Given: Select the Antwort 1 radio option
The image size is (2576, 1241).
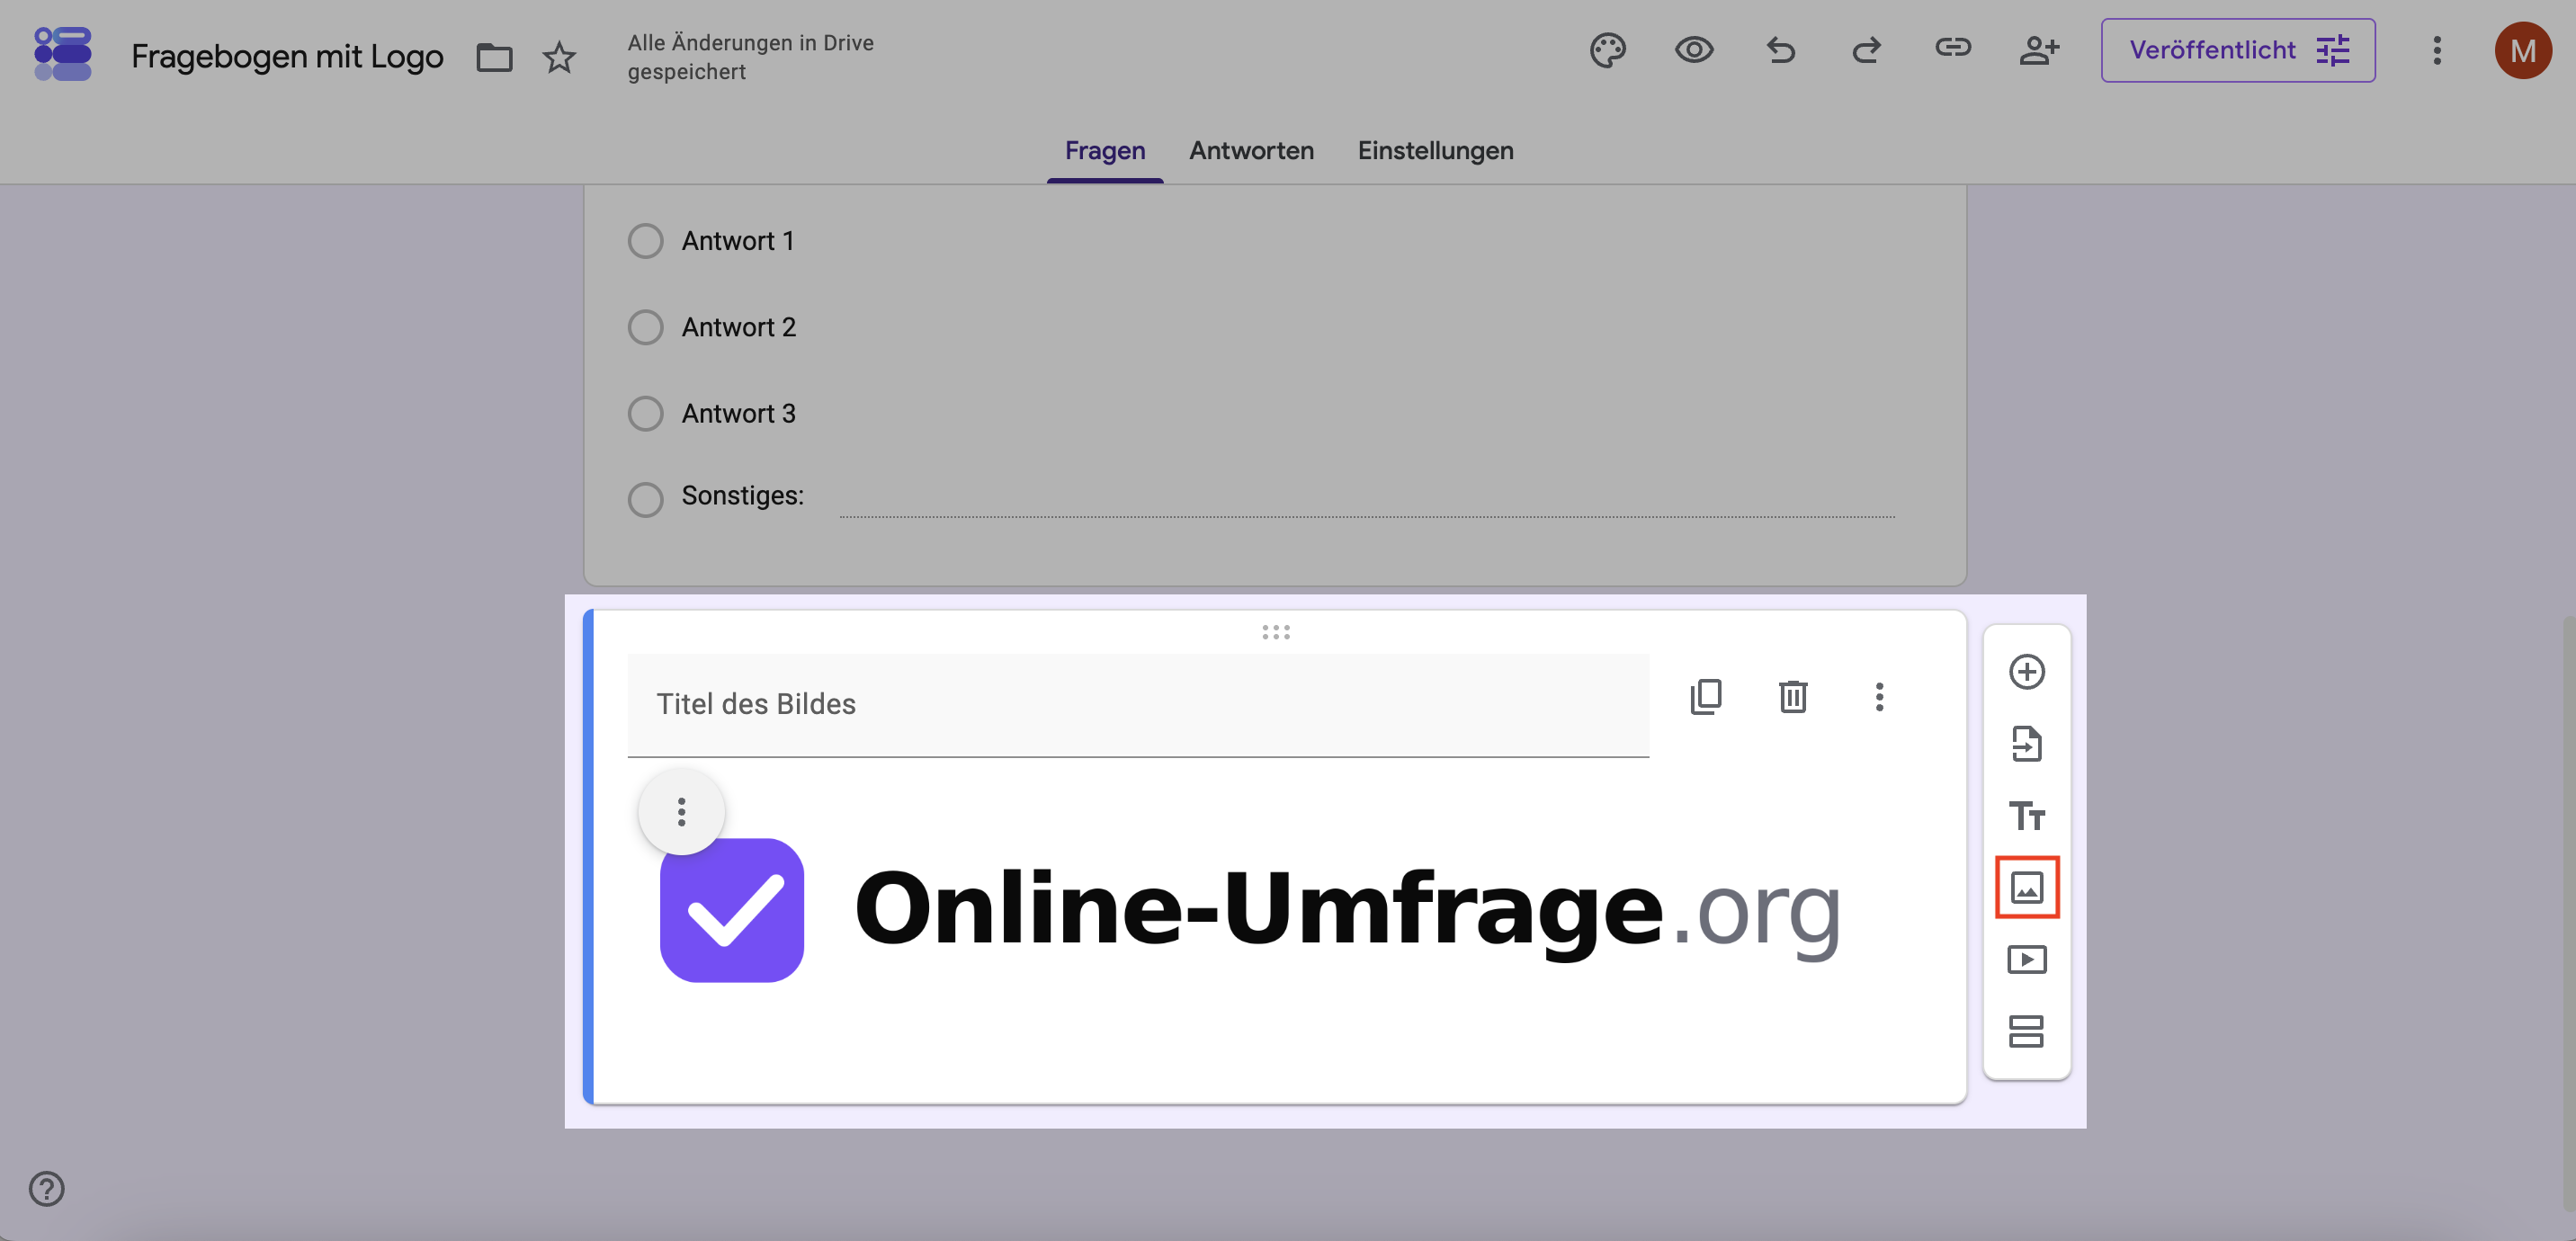Looking at the screenshot, I should pos(645,241).
